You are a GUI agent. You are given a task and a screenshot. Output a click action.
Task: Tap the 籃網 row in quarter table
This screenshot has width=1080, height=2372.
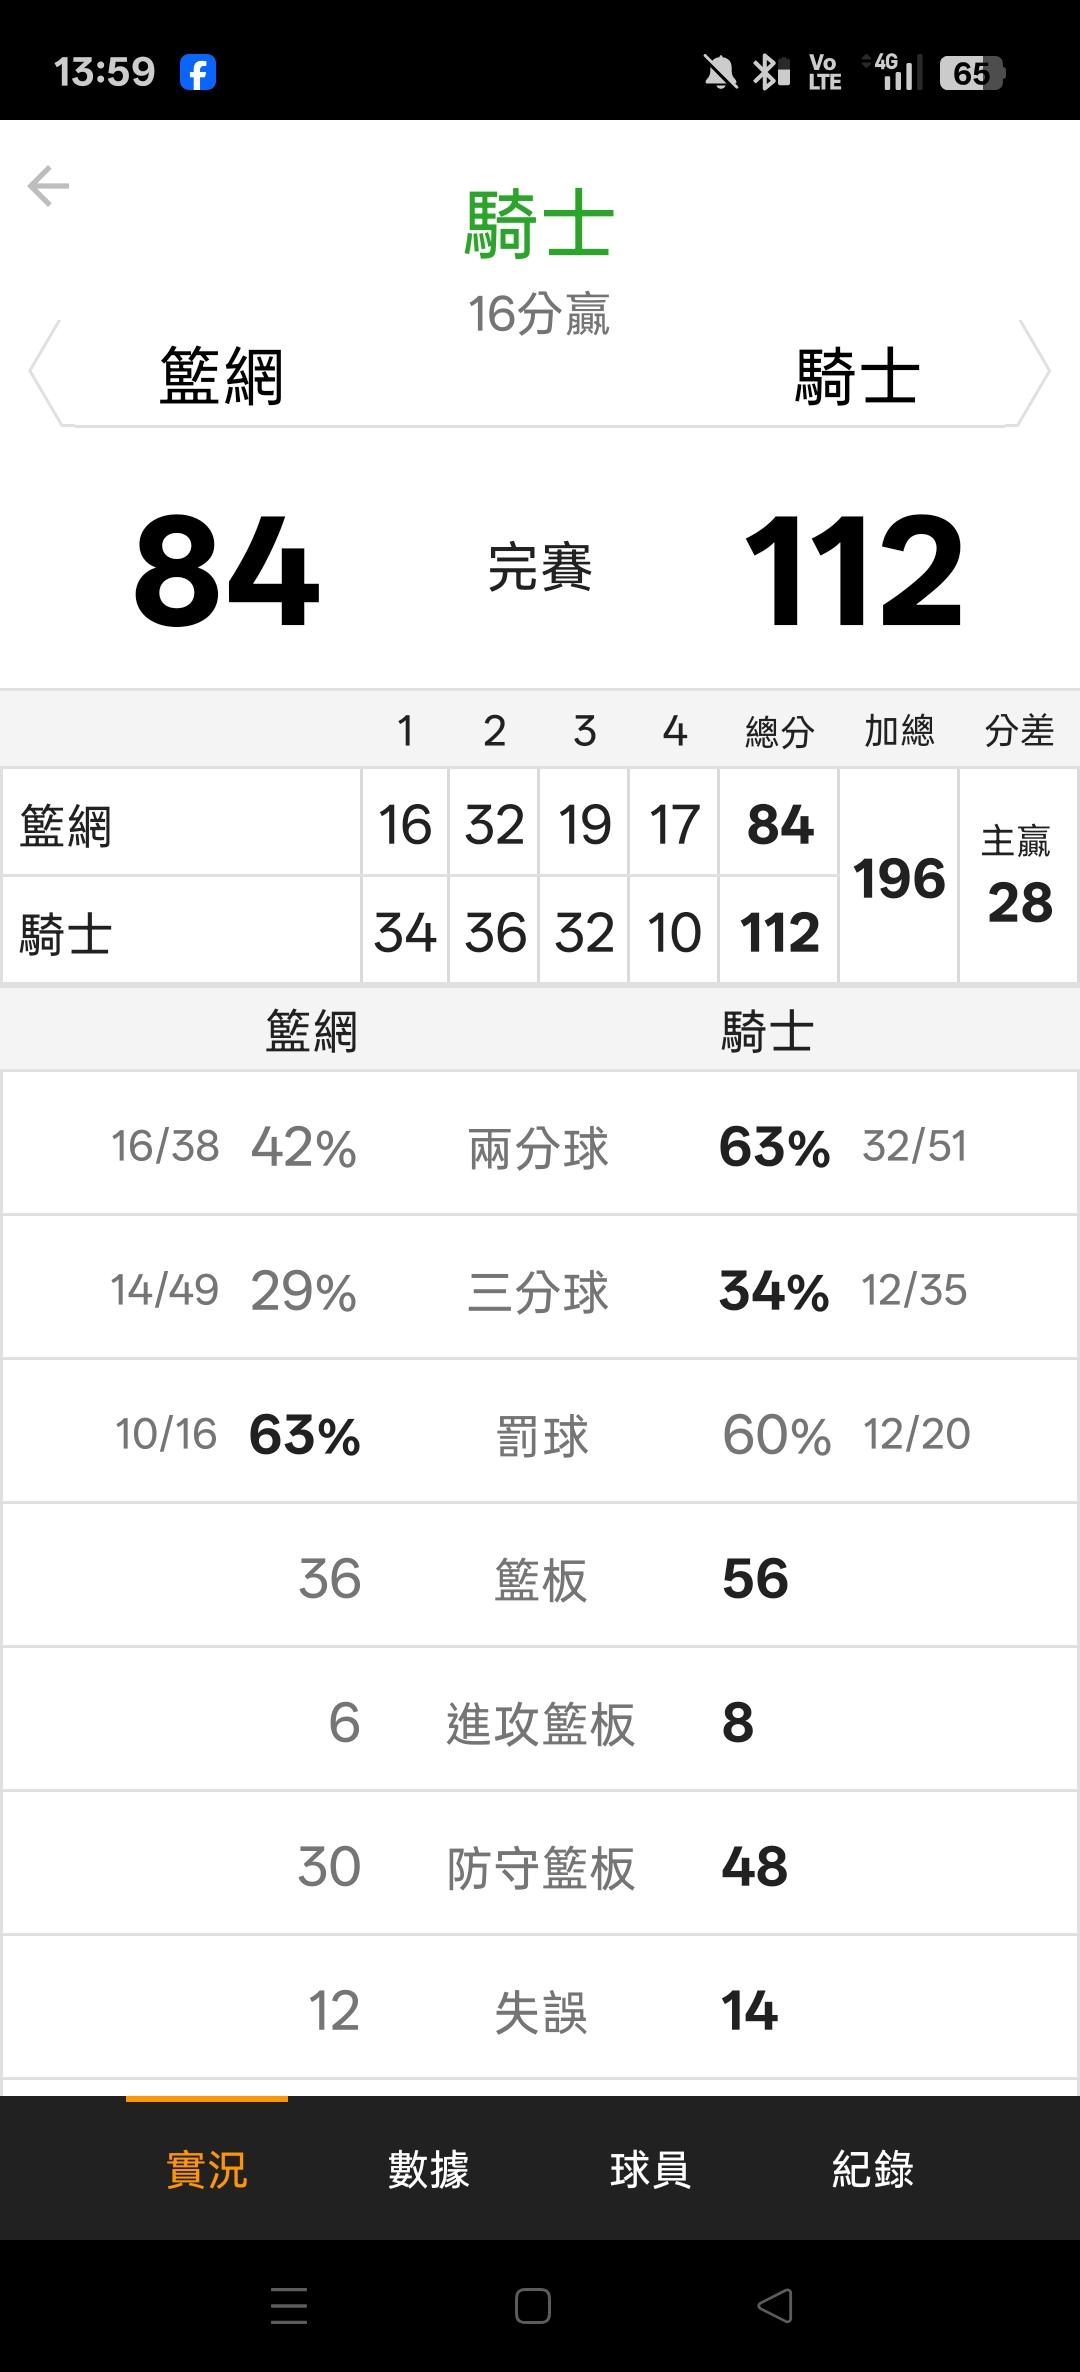pos(180,824)
